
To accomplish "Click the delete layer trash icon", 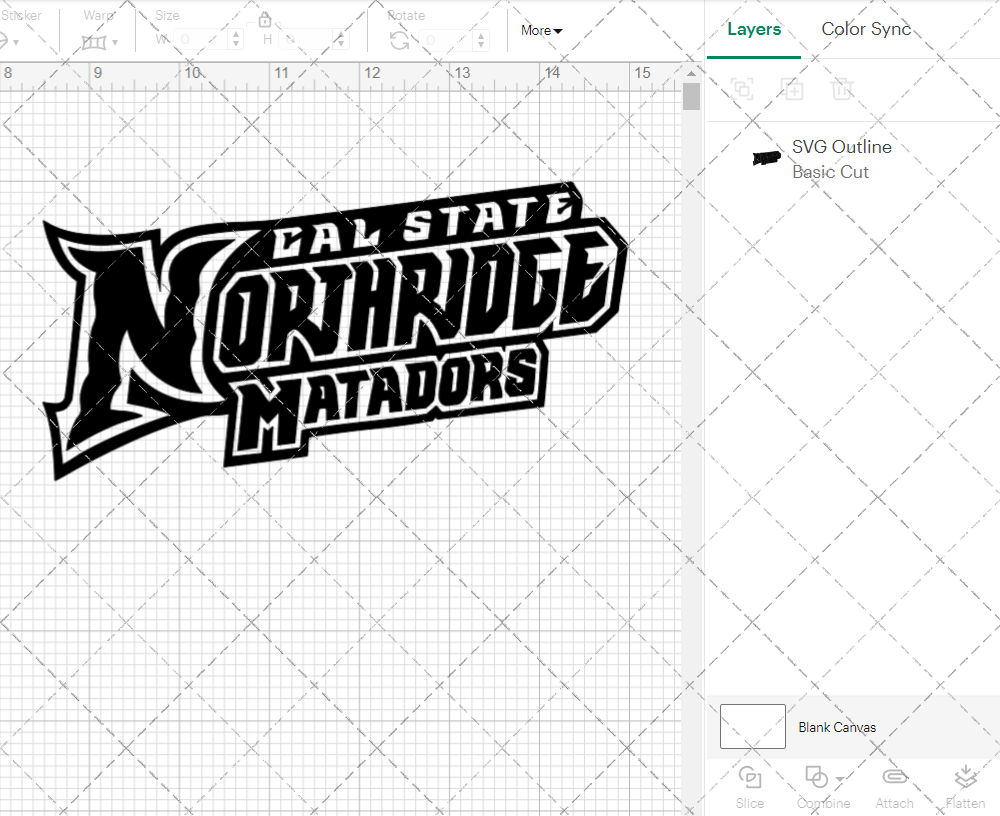I will click(843, 89).
